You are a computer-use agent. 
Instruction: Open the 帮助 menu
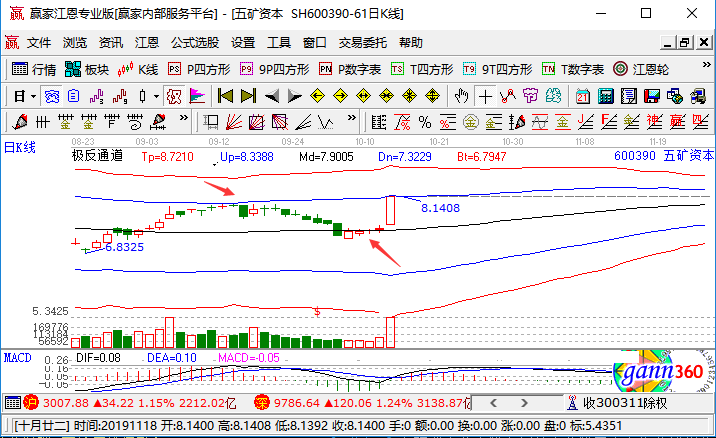pyautogui.click(x=411, y=43)
